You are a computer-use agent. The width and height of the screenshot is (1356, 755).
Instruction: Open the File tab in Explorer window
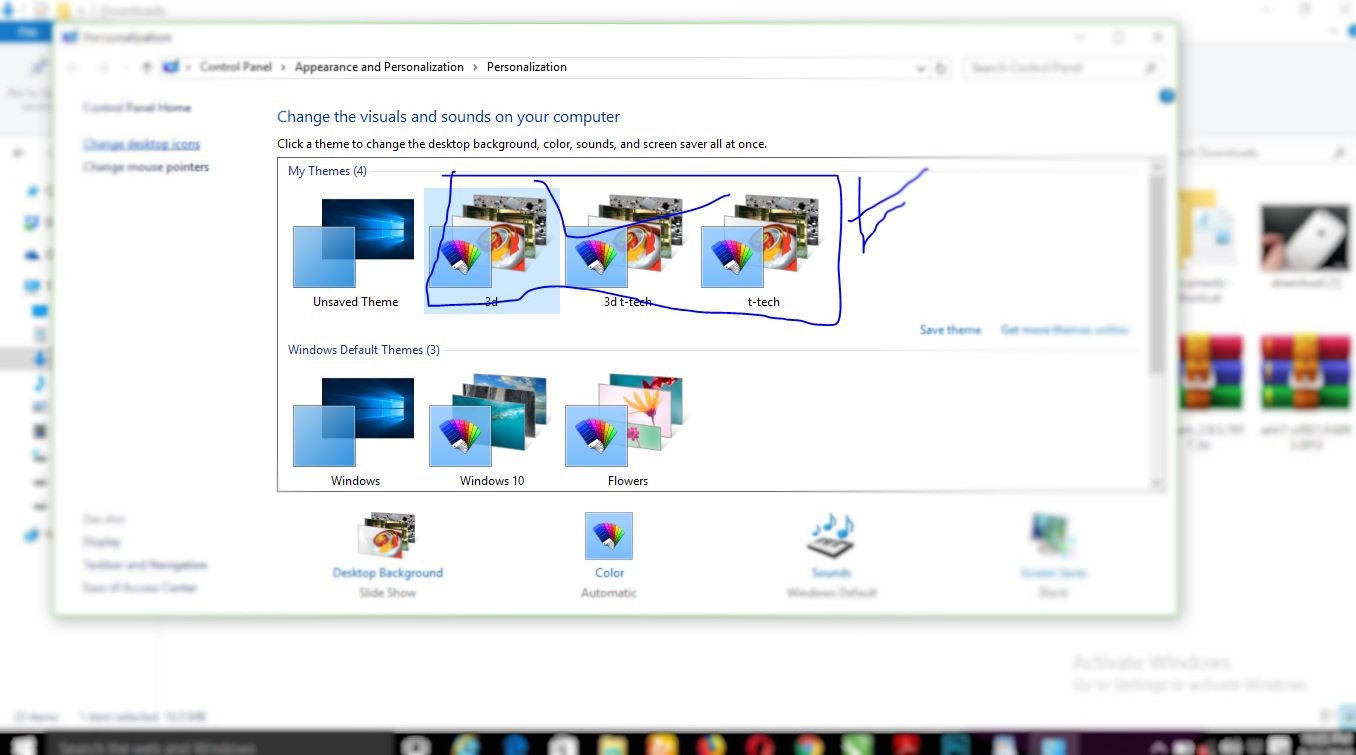27,32
